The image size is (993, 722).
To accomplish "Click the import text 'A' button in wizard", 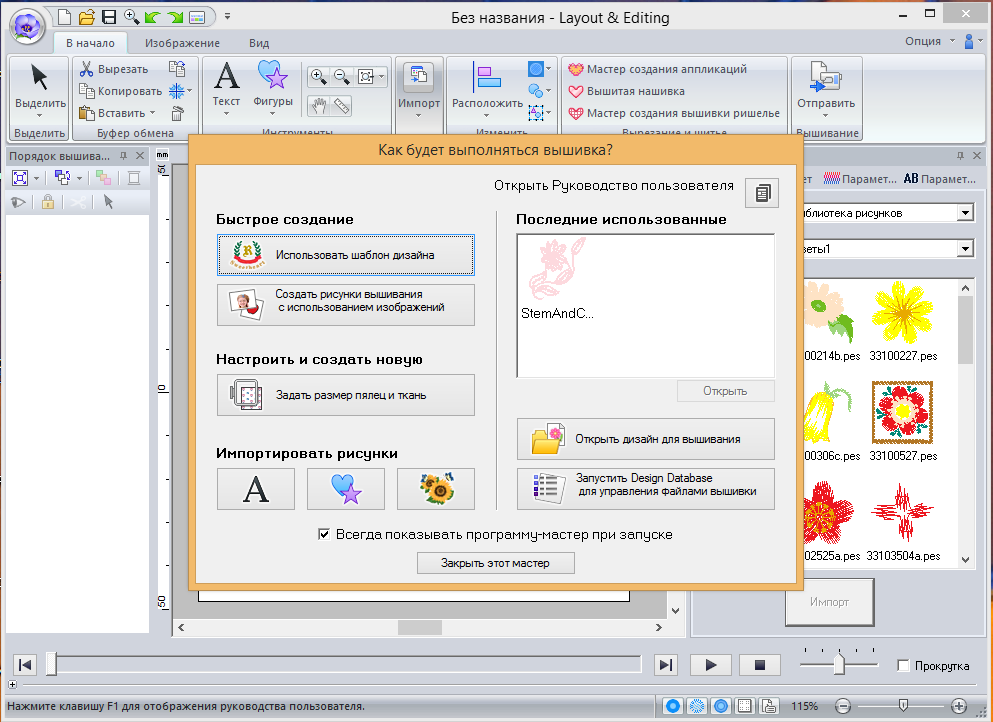I will coord(256,489).
